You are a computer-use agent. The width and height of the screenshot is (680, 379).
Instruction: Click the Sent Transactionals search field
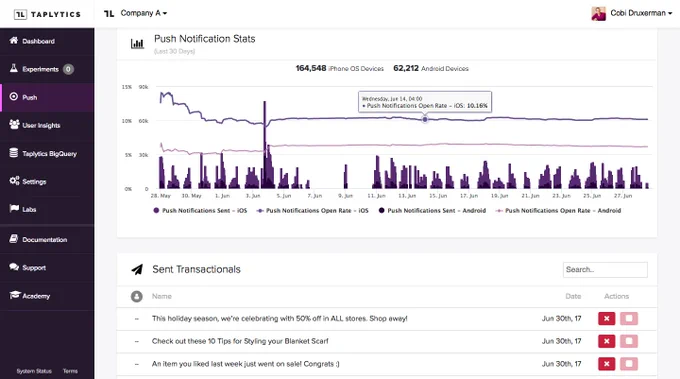(605, 270)
